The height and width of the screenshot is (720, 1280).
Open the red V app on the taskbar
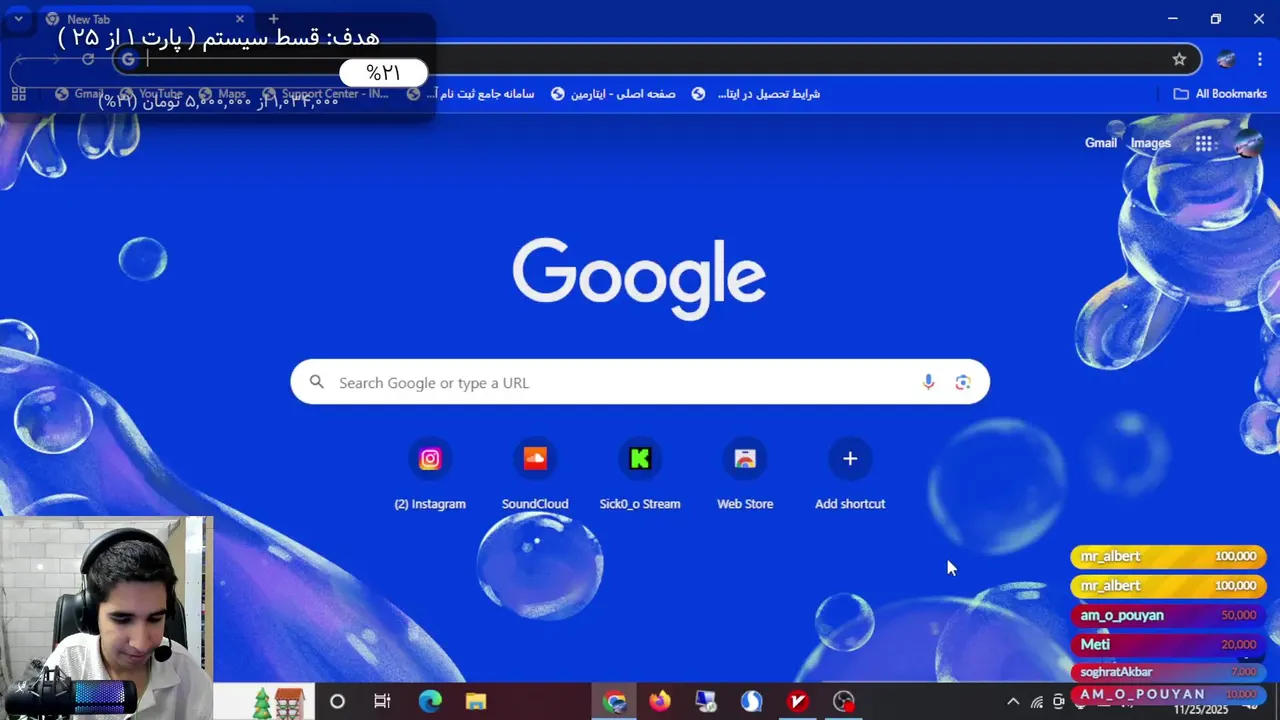(798, 701)
